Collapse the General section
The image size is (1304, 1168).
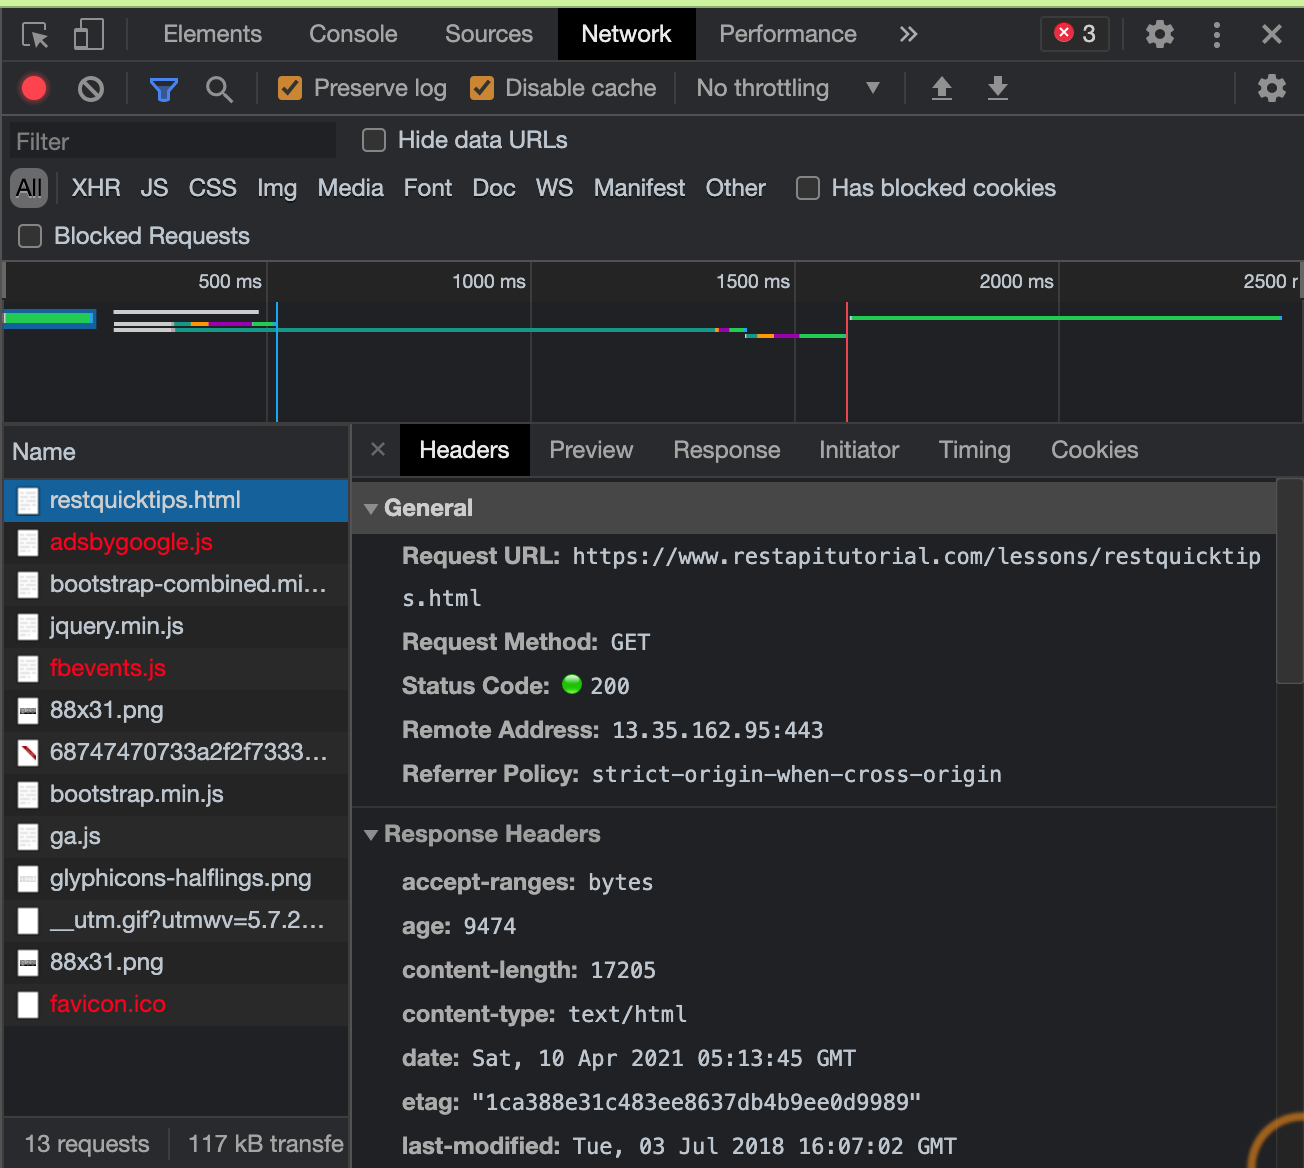(x=371, y=508)
